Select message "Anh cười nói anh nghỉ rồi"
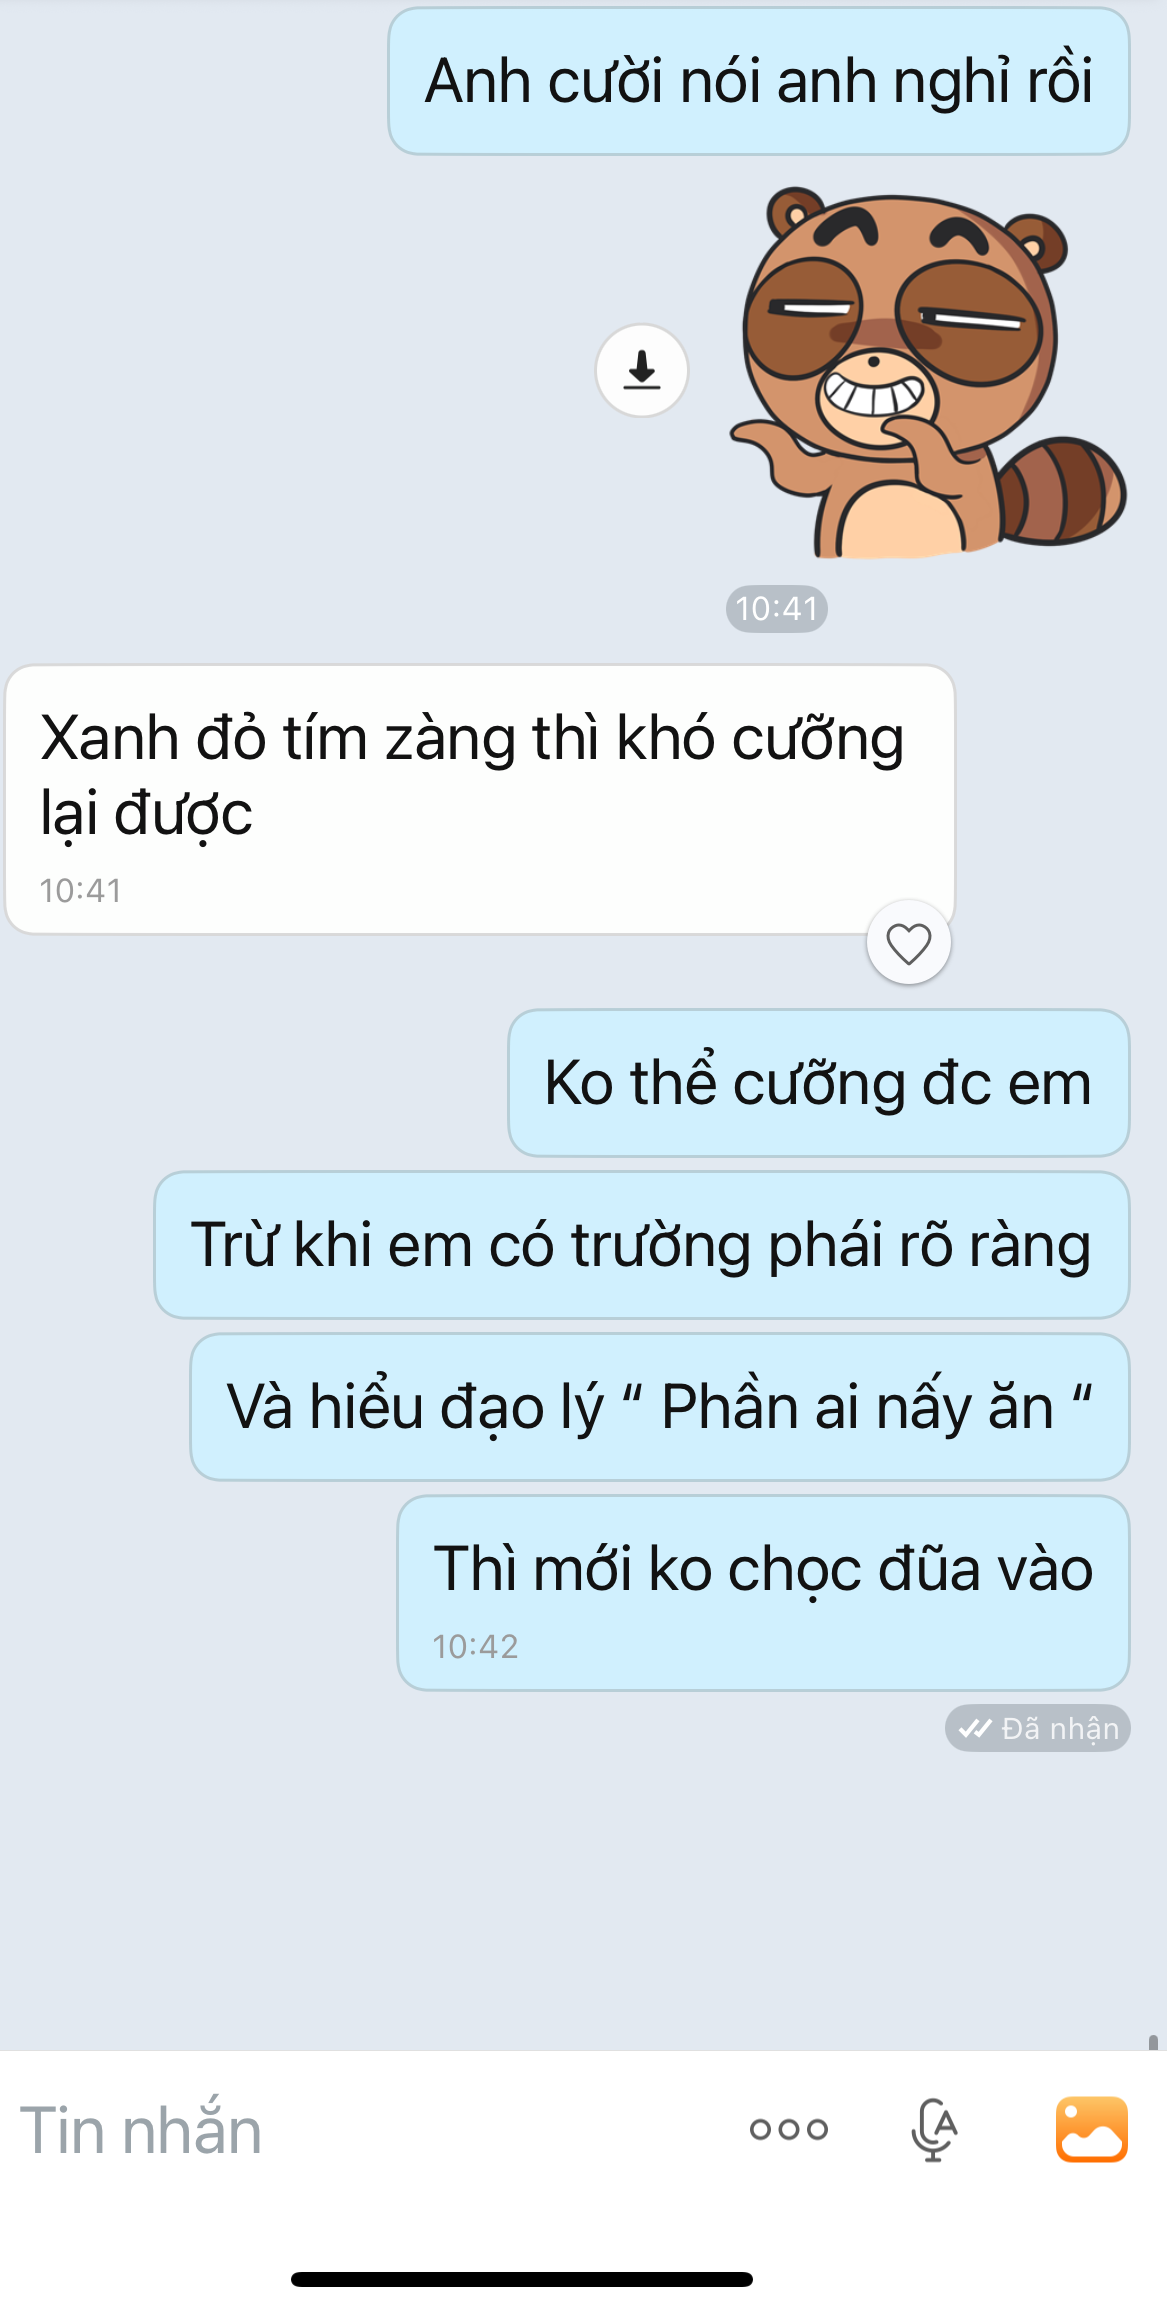The height and width of the screenshot is (2311, 1167). click(759, 81)
